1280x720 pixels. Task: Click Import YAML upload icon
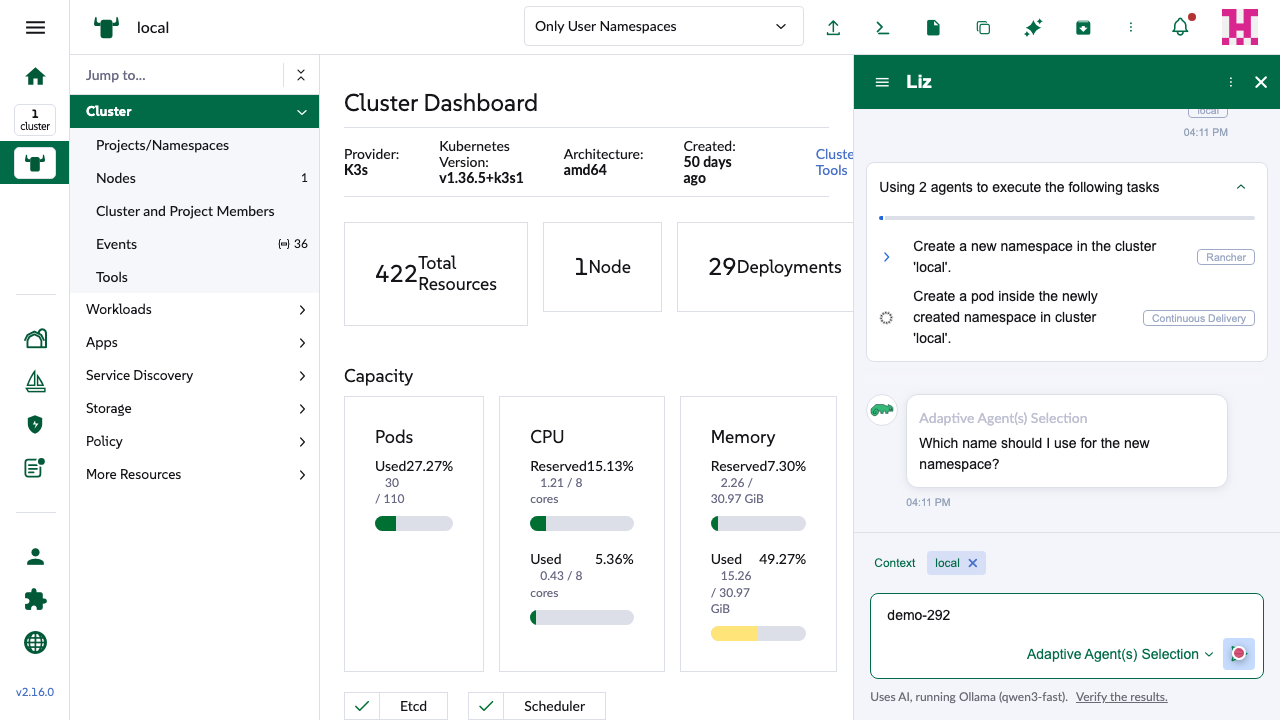click(x=833, y=28)
